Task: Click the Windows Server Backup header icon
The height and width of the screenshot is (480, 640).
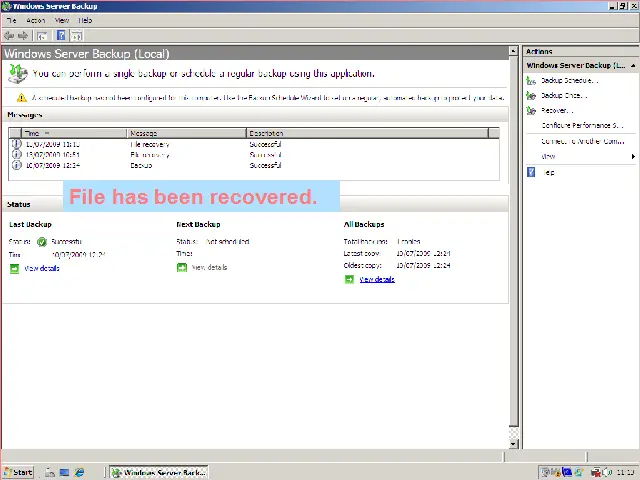Action: (x=18, y=74)
